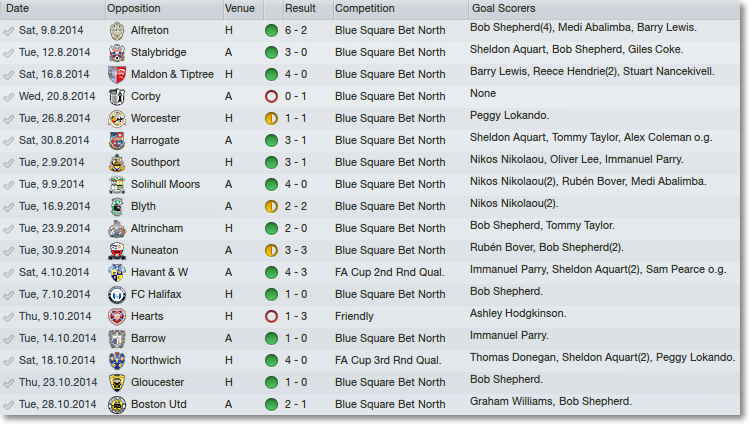Screen dimensions: 749x424
Task: Toggle the checkmark beside Thu, 9.10.2014
Action: [9, 317]
